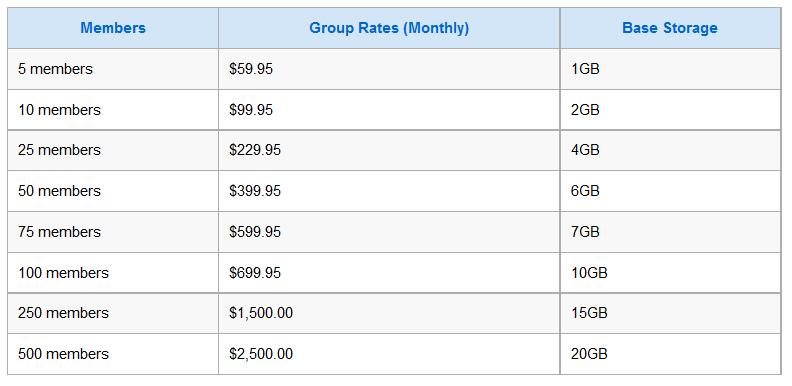
Task: Select the 5 members cell
Action: tap(113, 69)
